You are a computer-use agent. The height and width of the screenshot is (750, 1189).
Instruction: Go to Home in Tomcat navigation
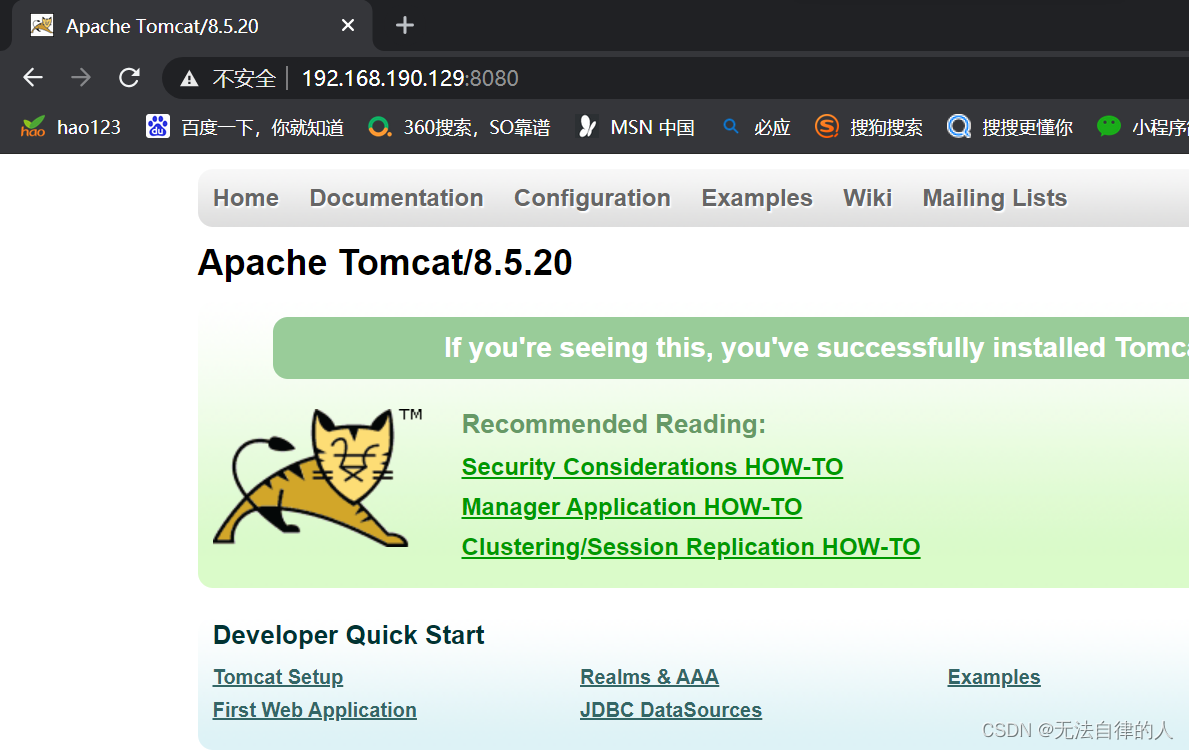click(246, 198)
